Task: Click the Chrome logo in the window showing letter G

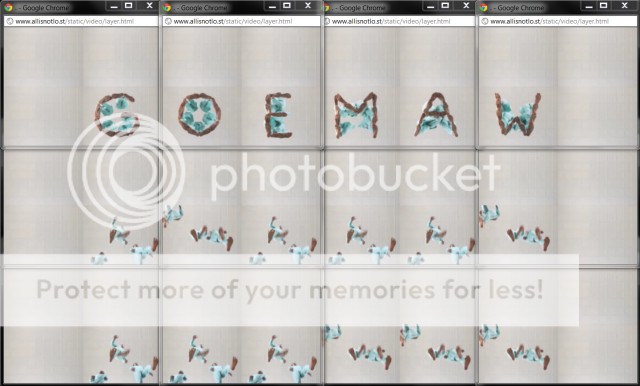Action: [8, 7]
